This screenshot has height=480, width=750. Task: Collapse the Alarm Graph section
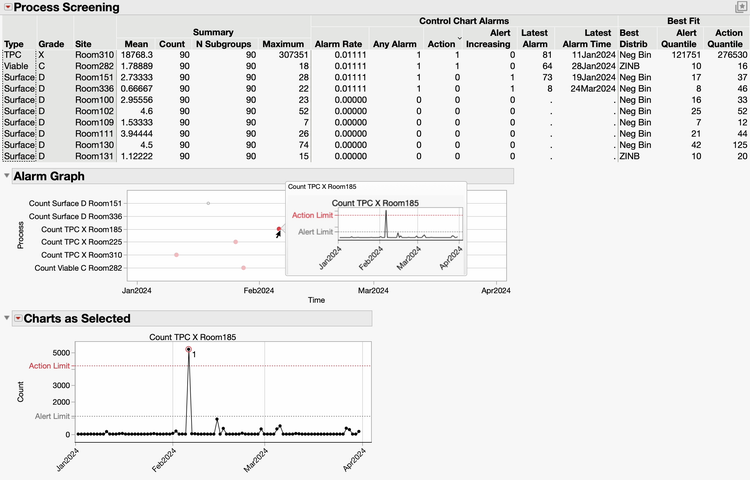tap(7, 176)
